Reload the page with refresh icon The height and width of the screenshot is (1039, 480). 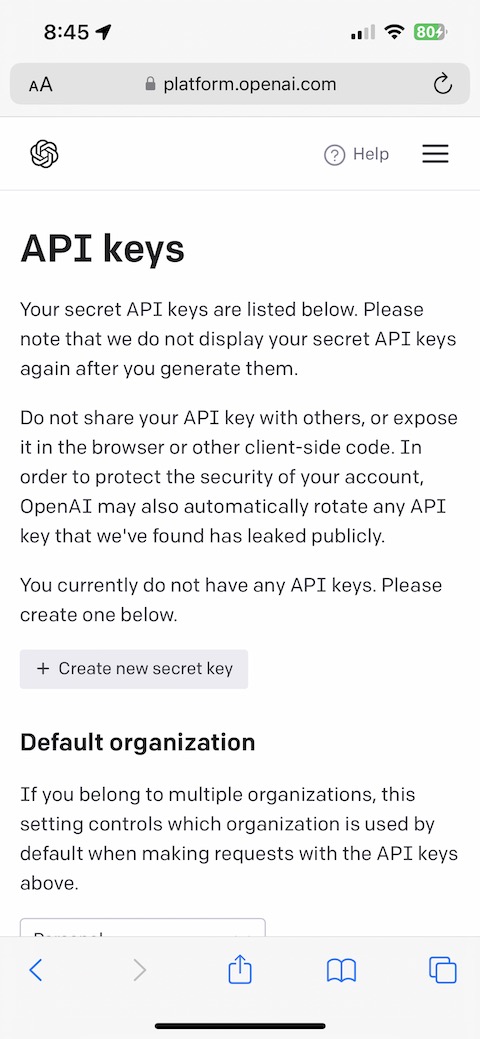tap(442, 84)
